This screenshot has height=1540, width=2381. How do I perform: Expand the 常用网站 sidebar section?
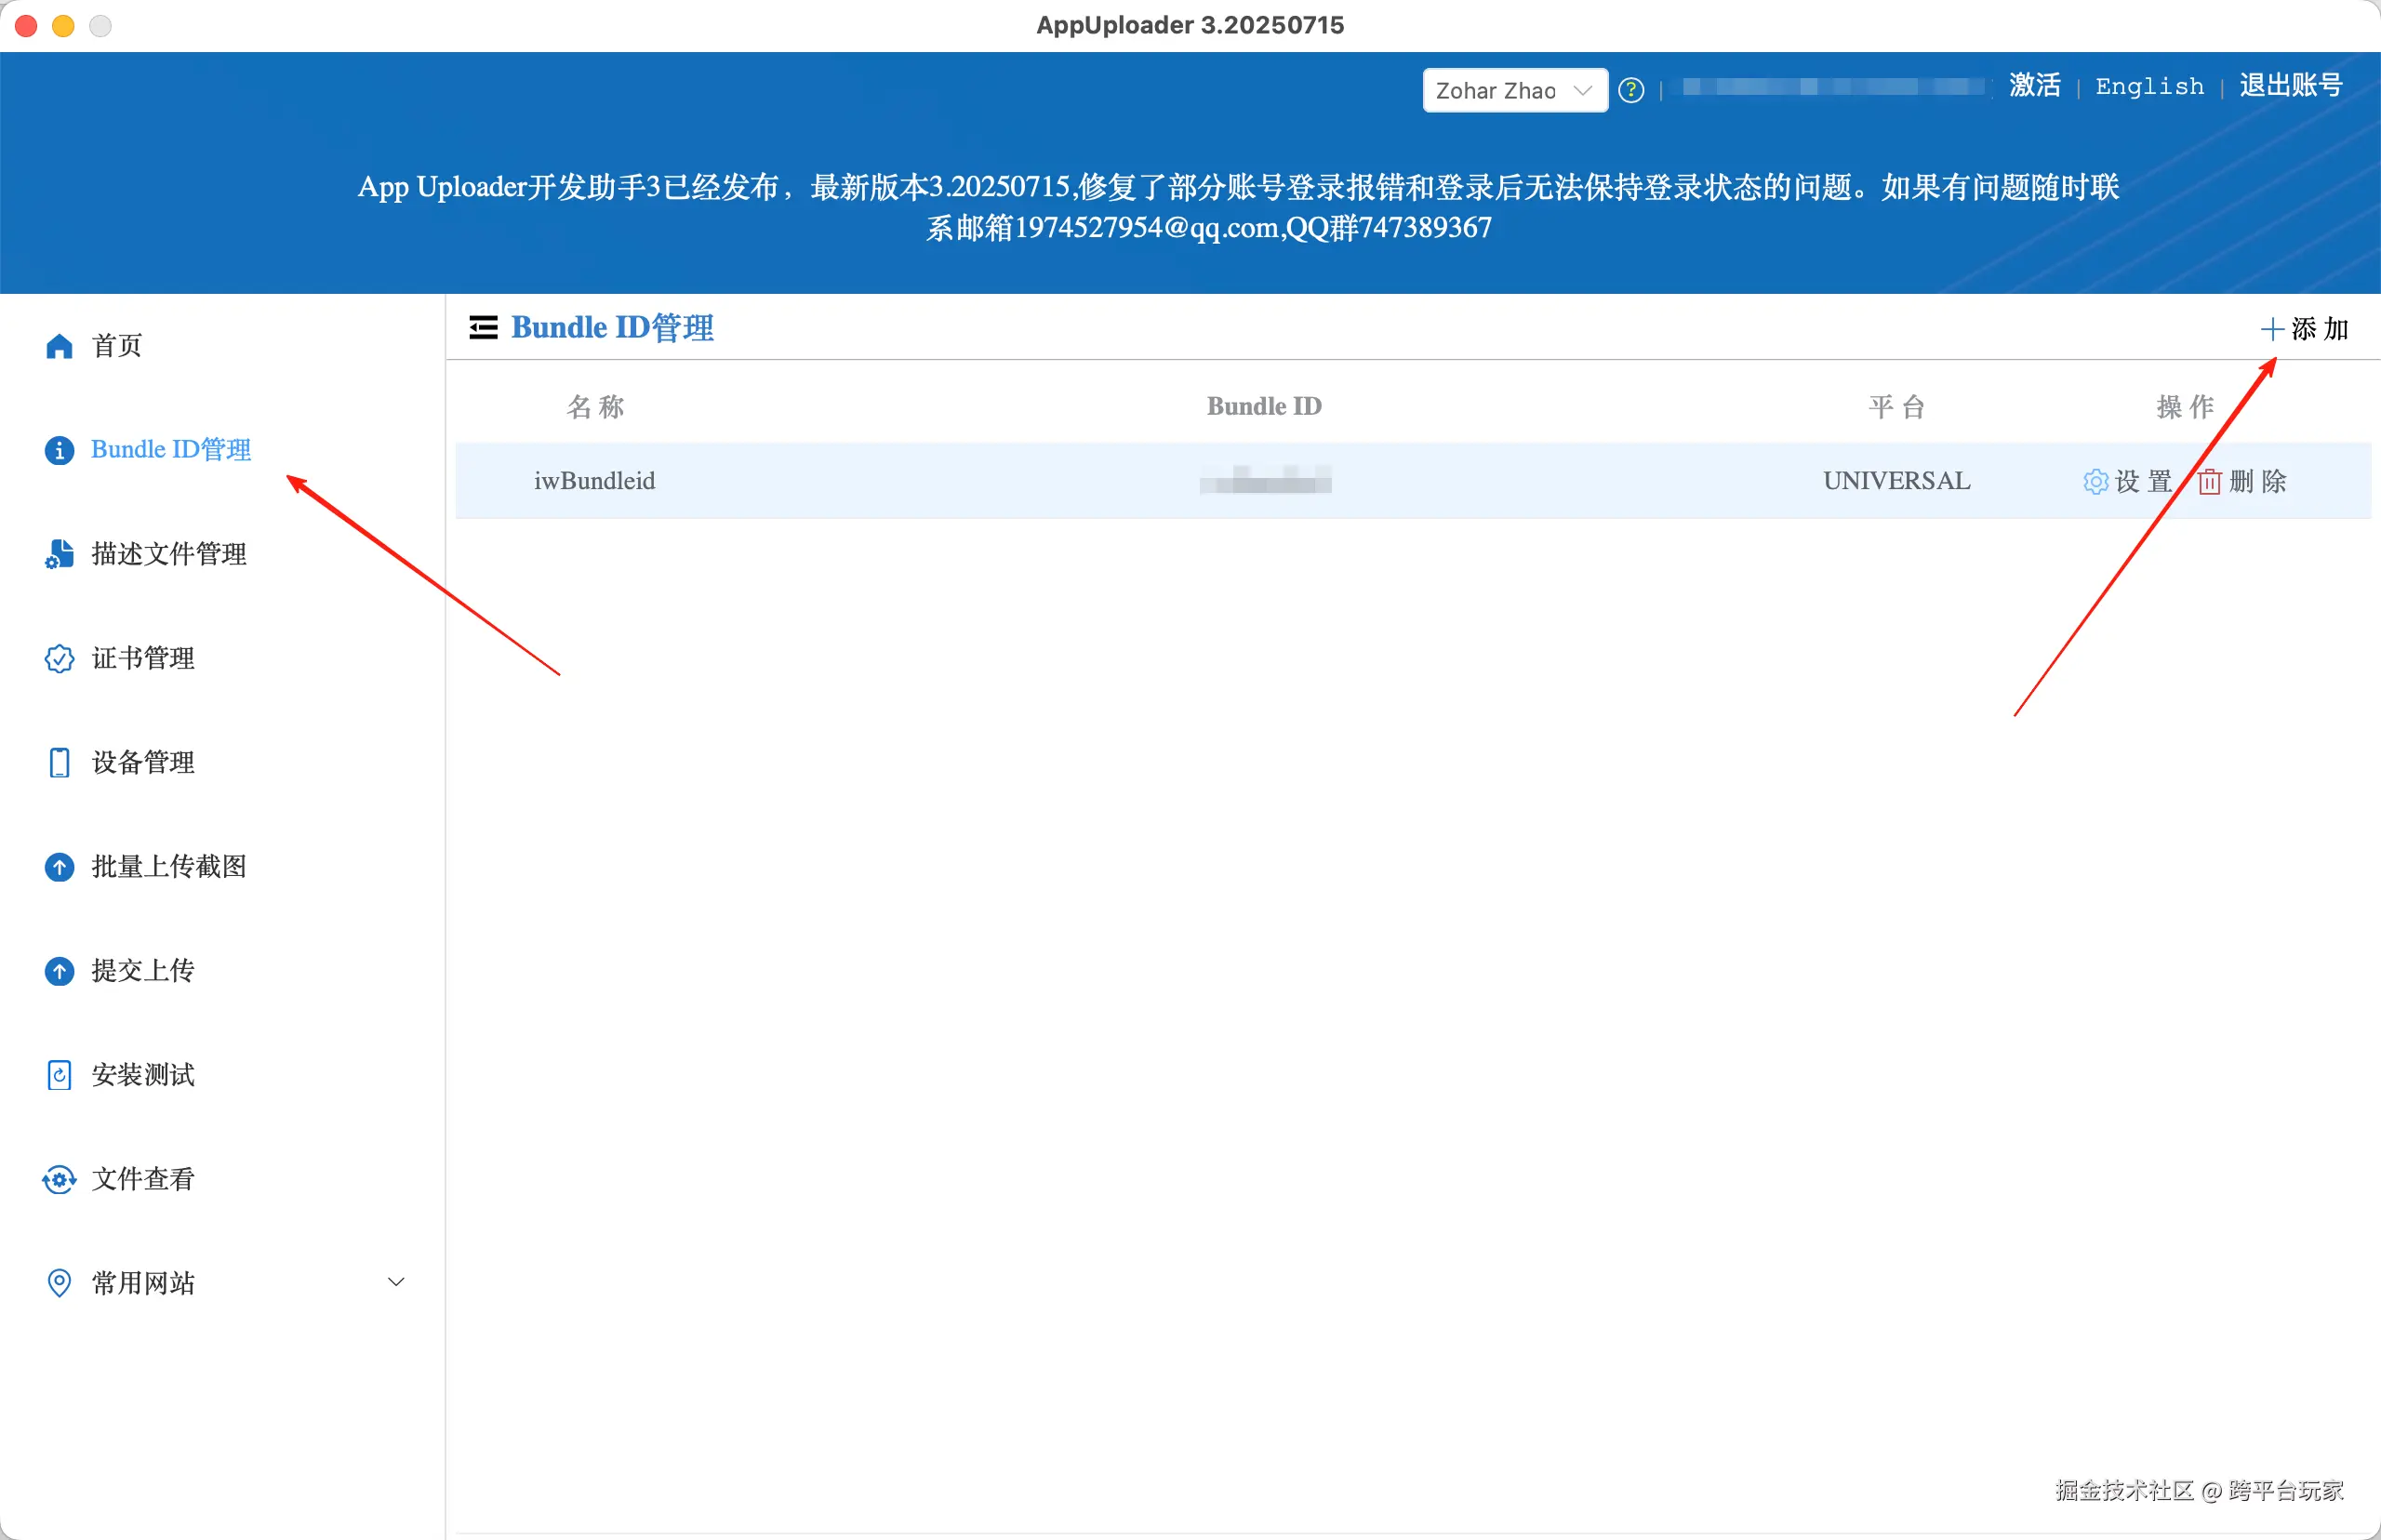[x=396, y=1282]
